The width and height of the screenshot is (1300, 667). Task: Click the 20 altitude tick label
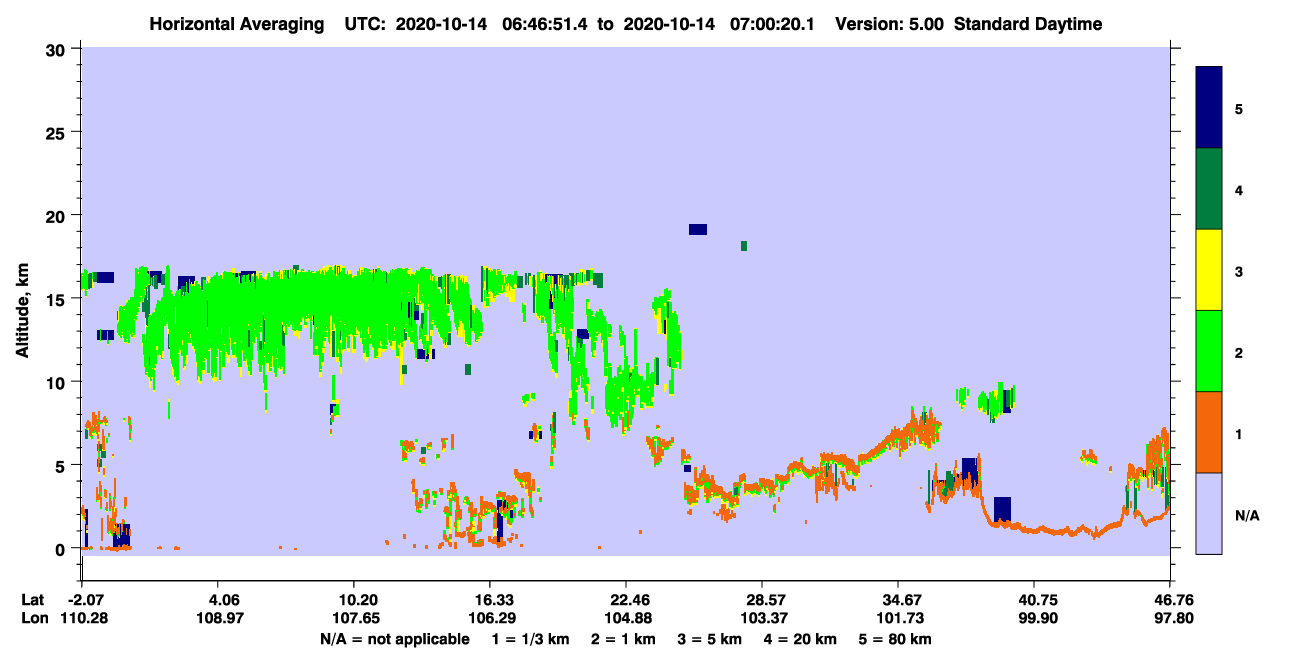pos(58,215)
